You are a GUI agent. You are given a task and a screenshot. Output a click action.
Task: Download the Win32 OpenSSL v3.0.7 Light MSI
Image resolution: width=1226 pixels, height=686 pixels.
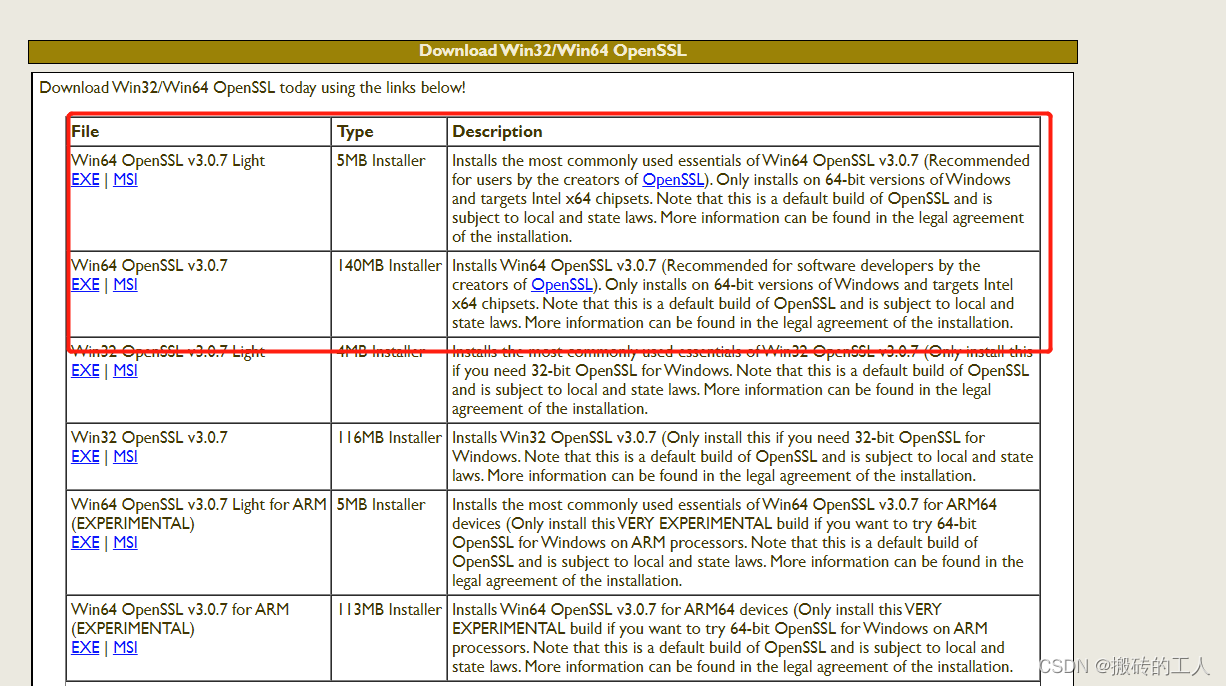tap(125, 371)
